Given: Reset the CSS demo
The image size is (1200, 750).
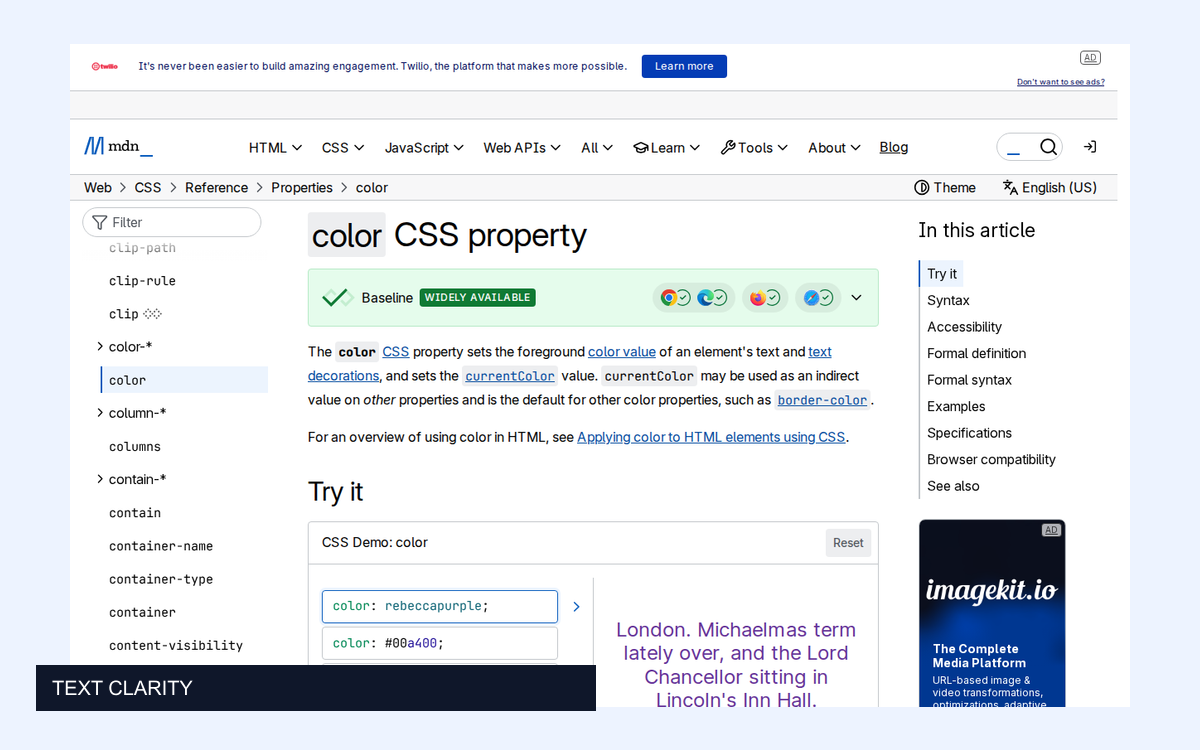Looking at the screenshot, I should [848, 543].
